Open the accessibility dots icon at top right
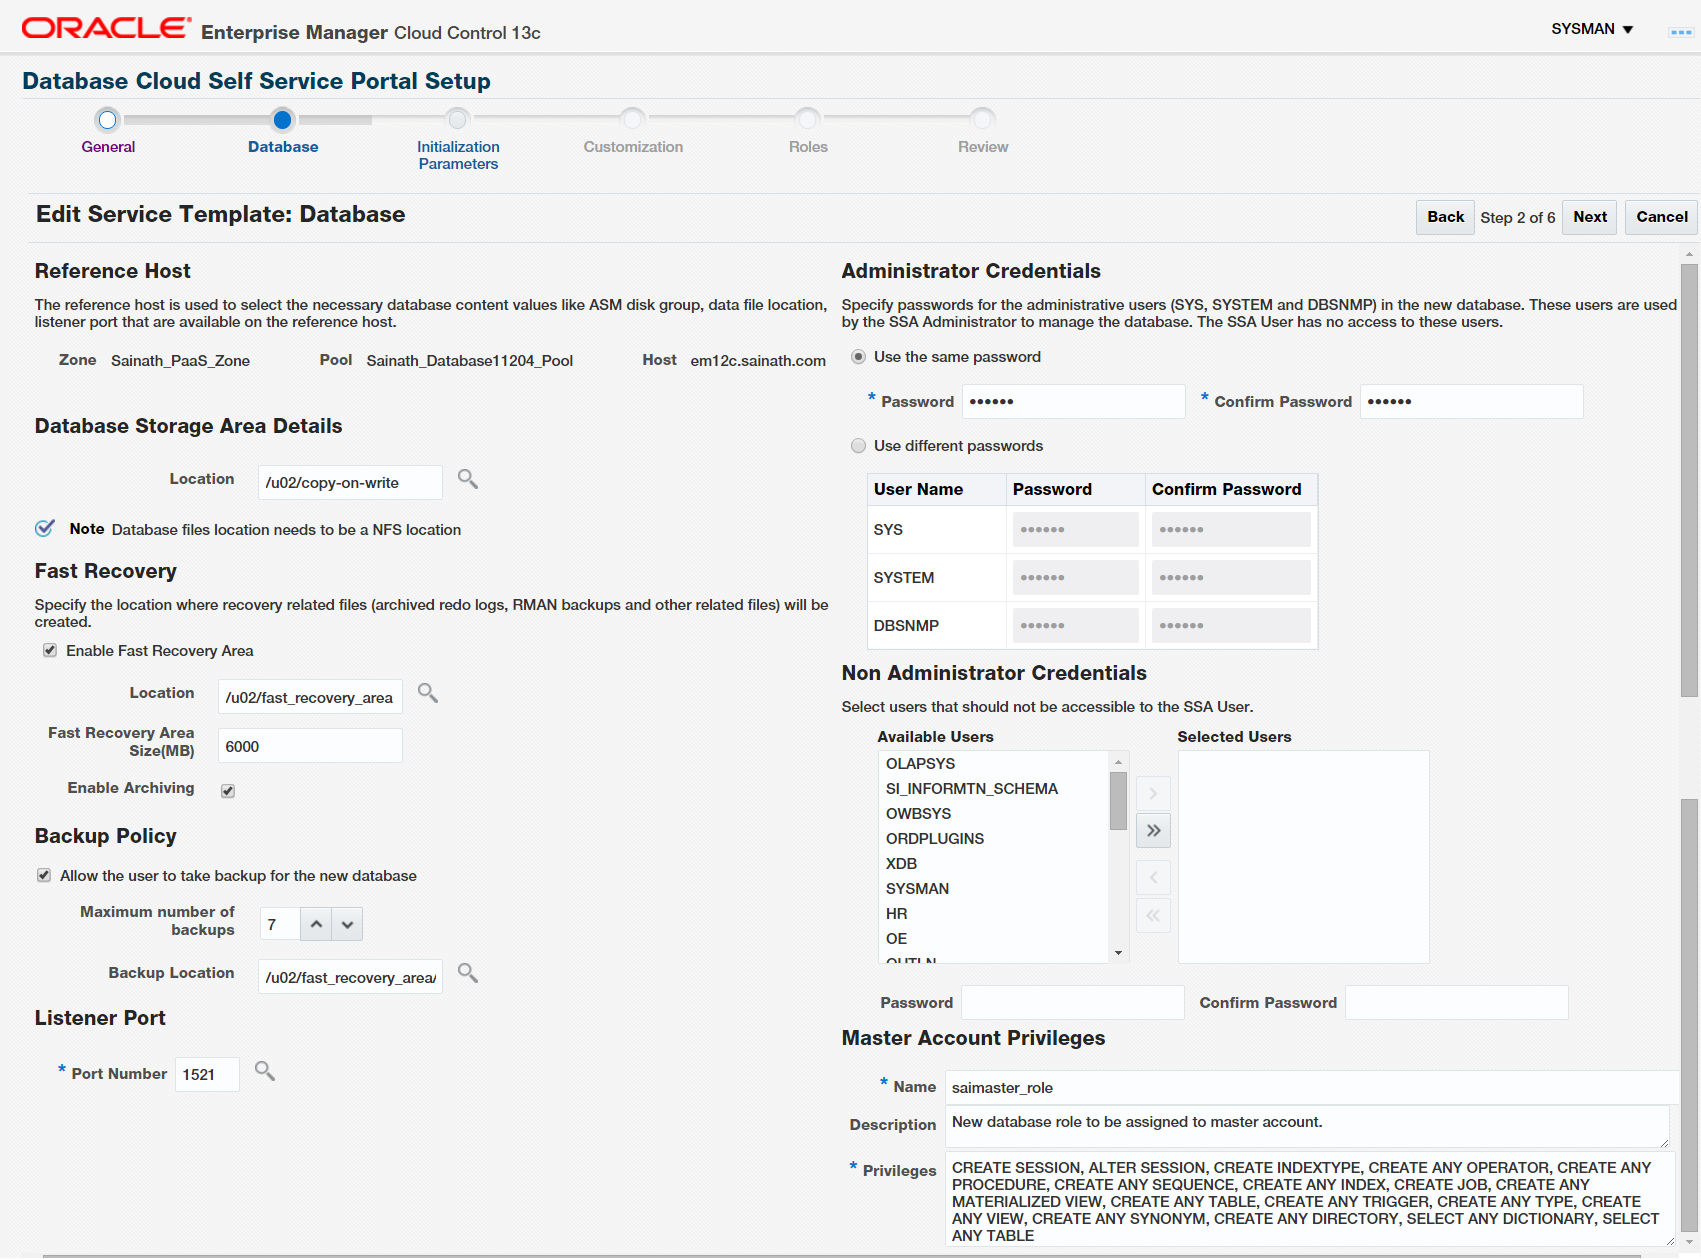Image resolution: width=1701 pixels, height=1259 pixels. tap(1681, 32)
